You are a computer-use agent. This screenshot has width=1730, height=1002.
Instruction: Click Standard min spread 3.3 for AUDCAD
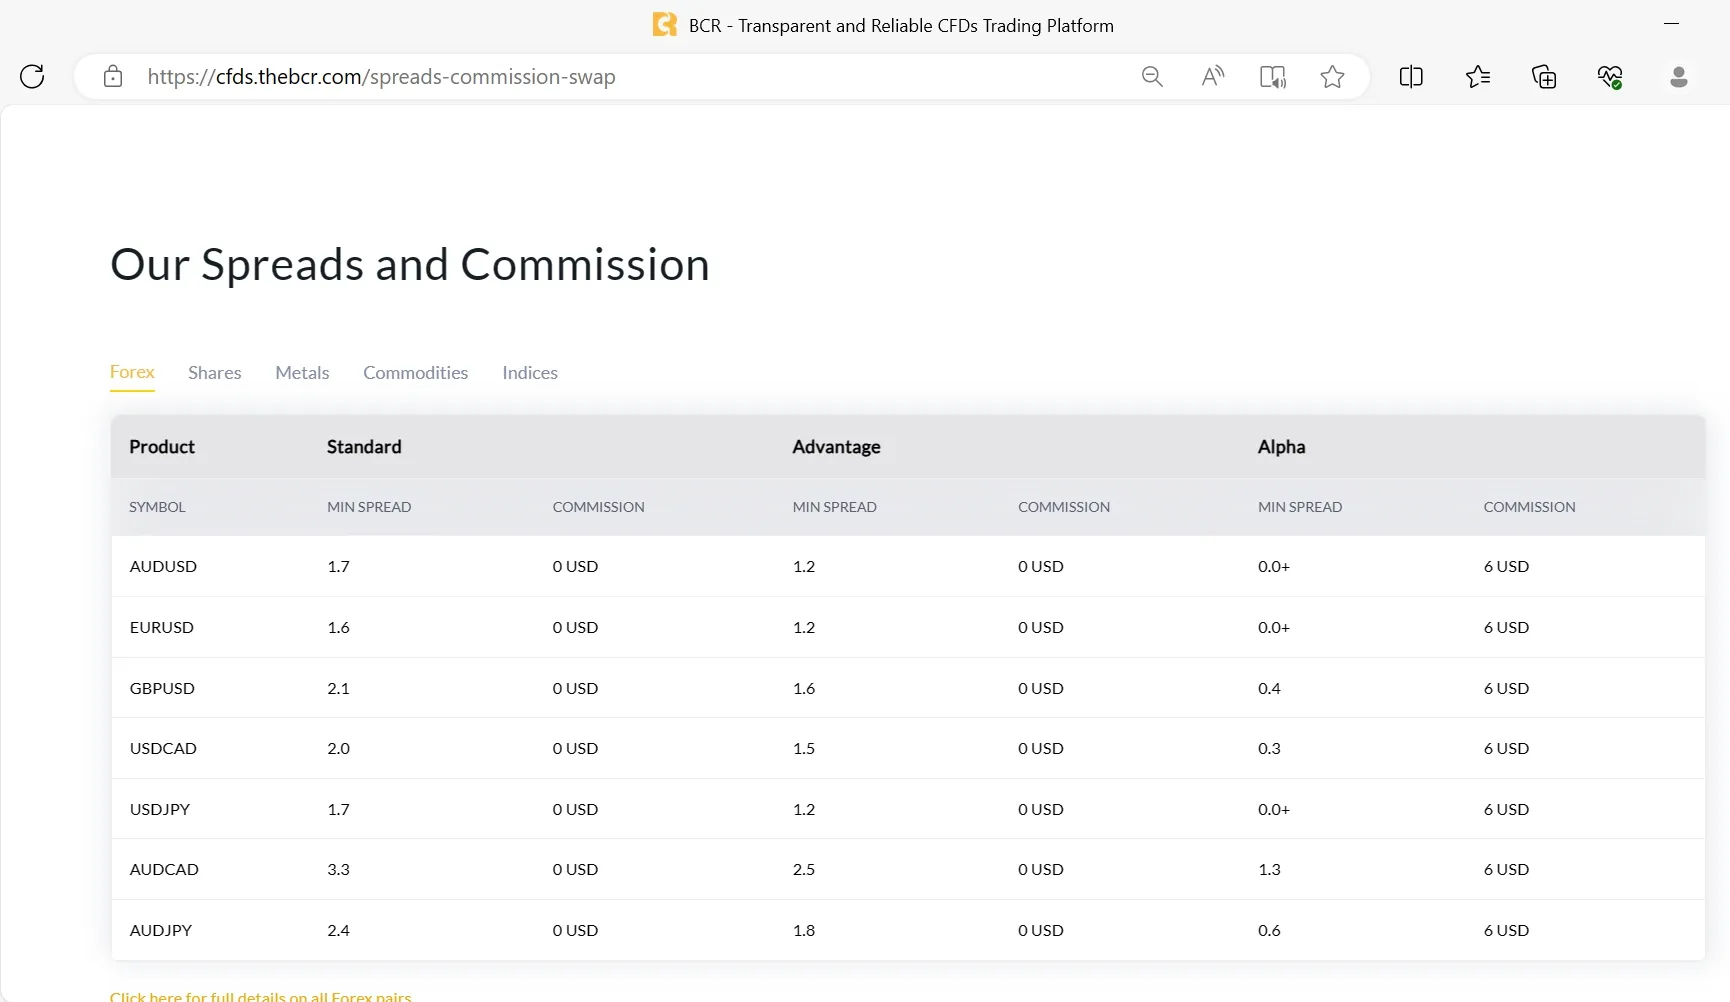point(339,869)
